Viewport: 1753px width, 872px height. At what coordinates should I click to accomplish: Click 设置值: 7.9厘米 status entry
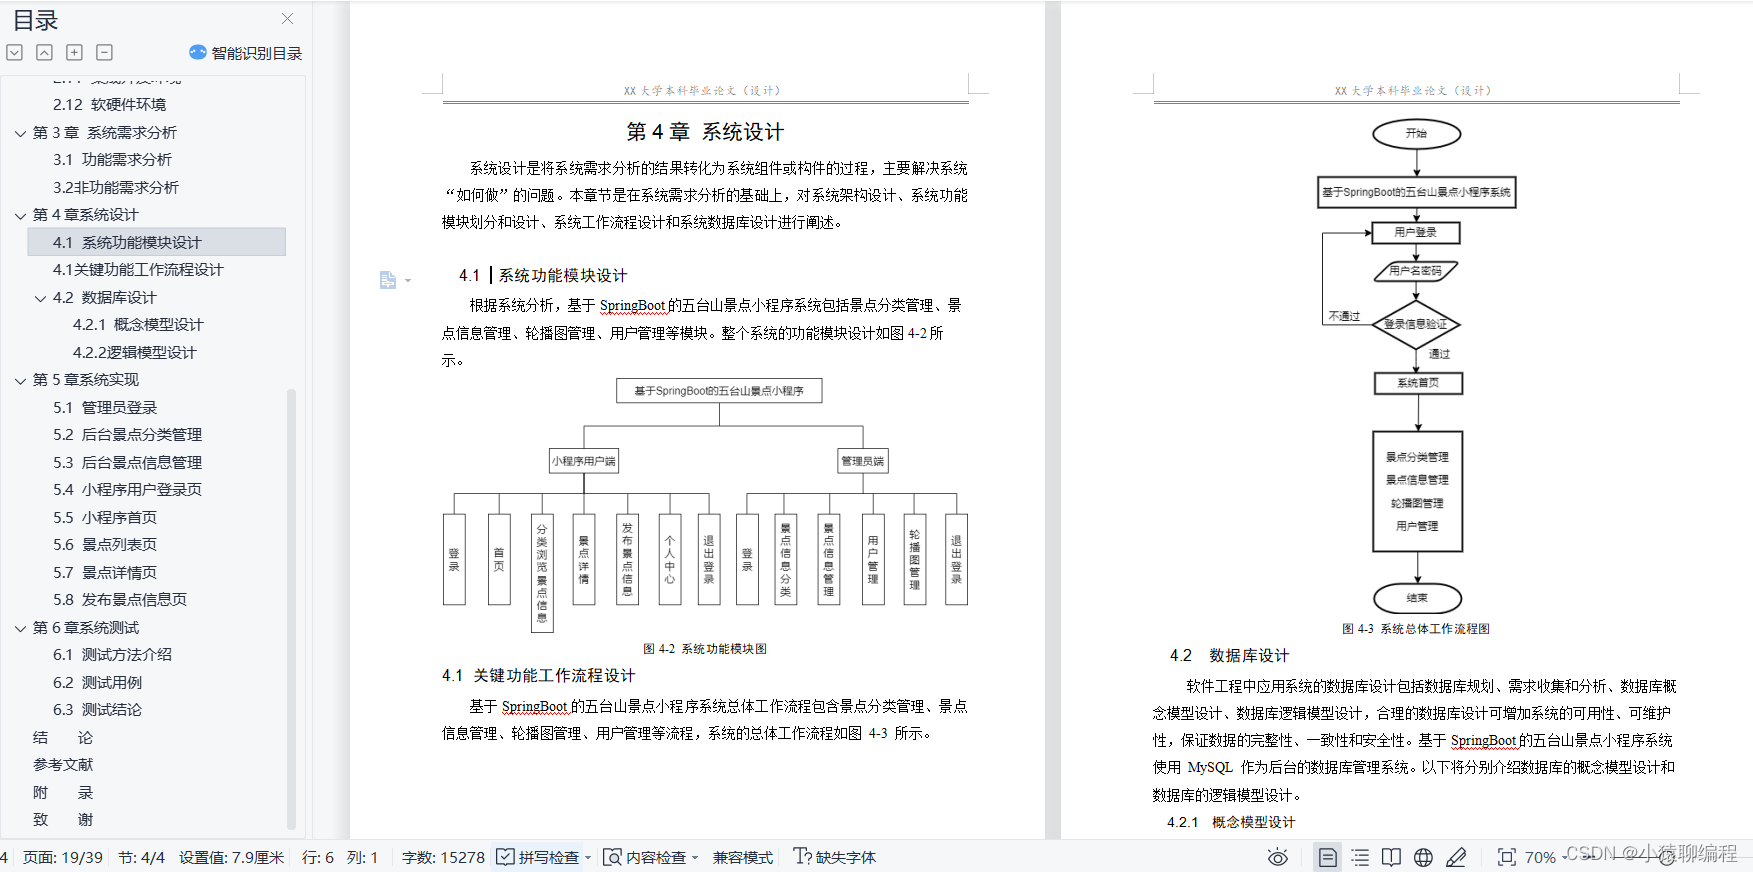click(x=232, y=858)
